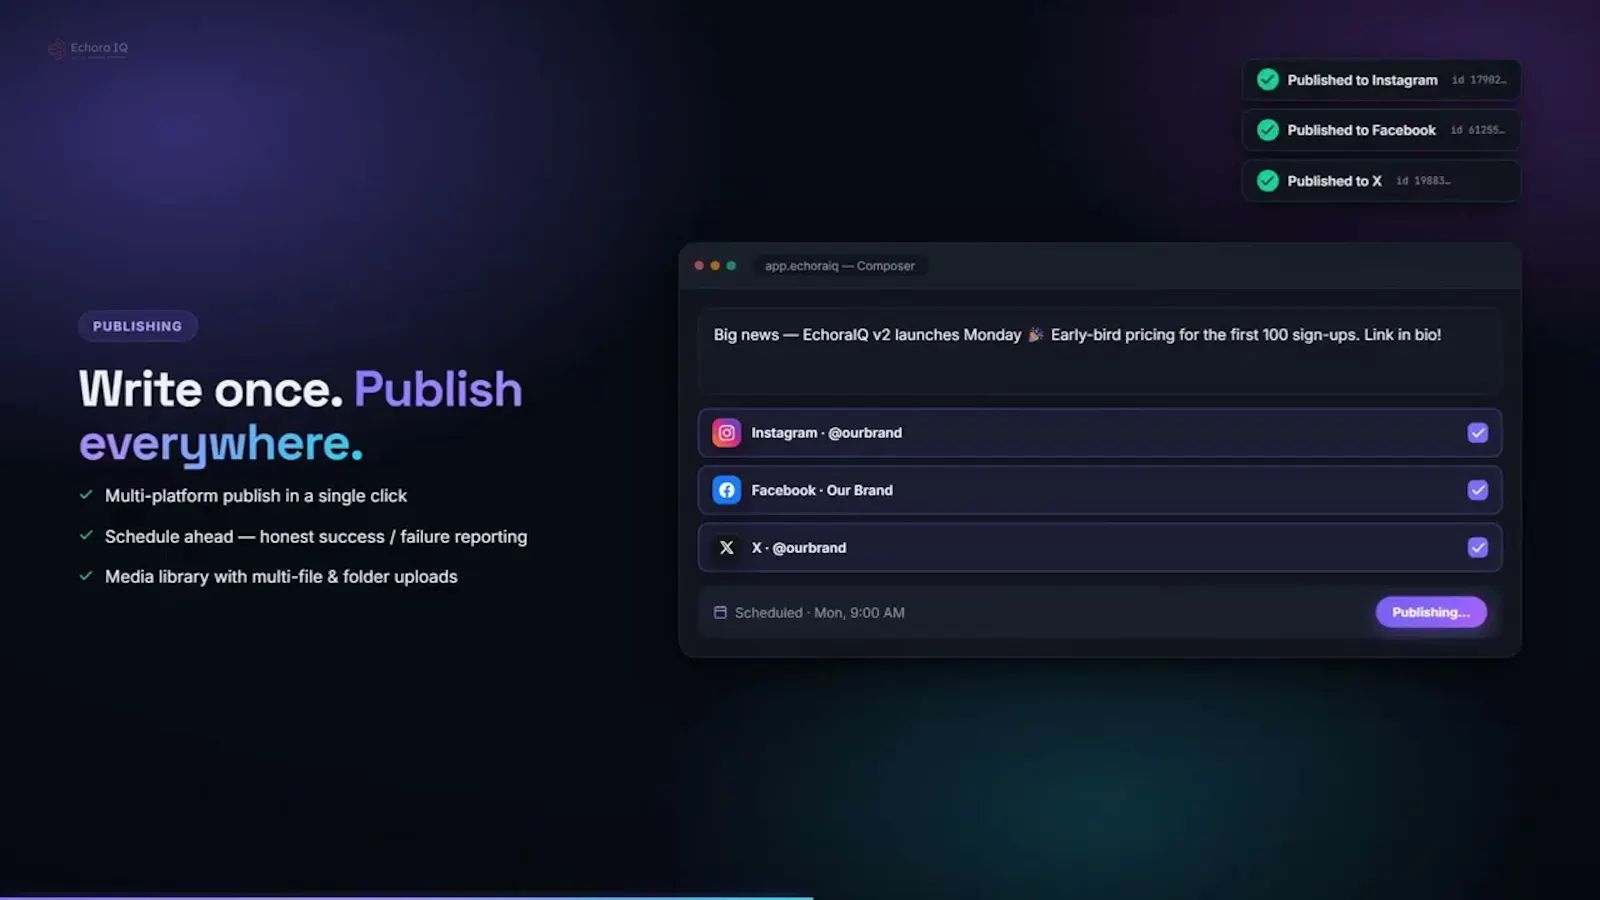Click checkmark beside Multi-platform publish bullet

[x=86, y=495]
